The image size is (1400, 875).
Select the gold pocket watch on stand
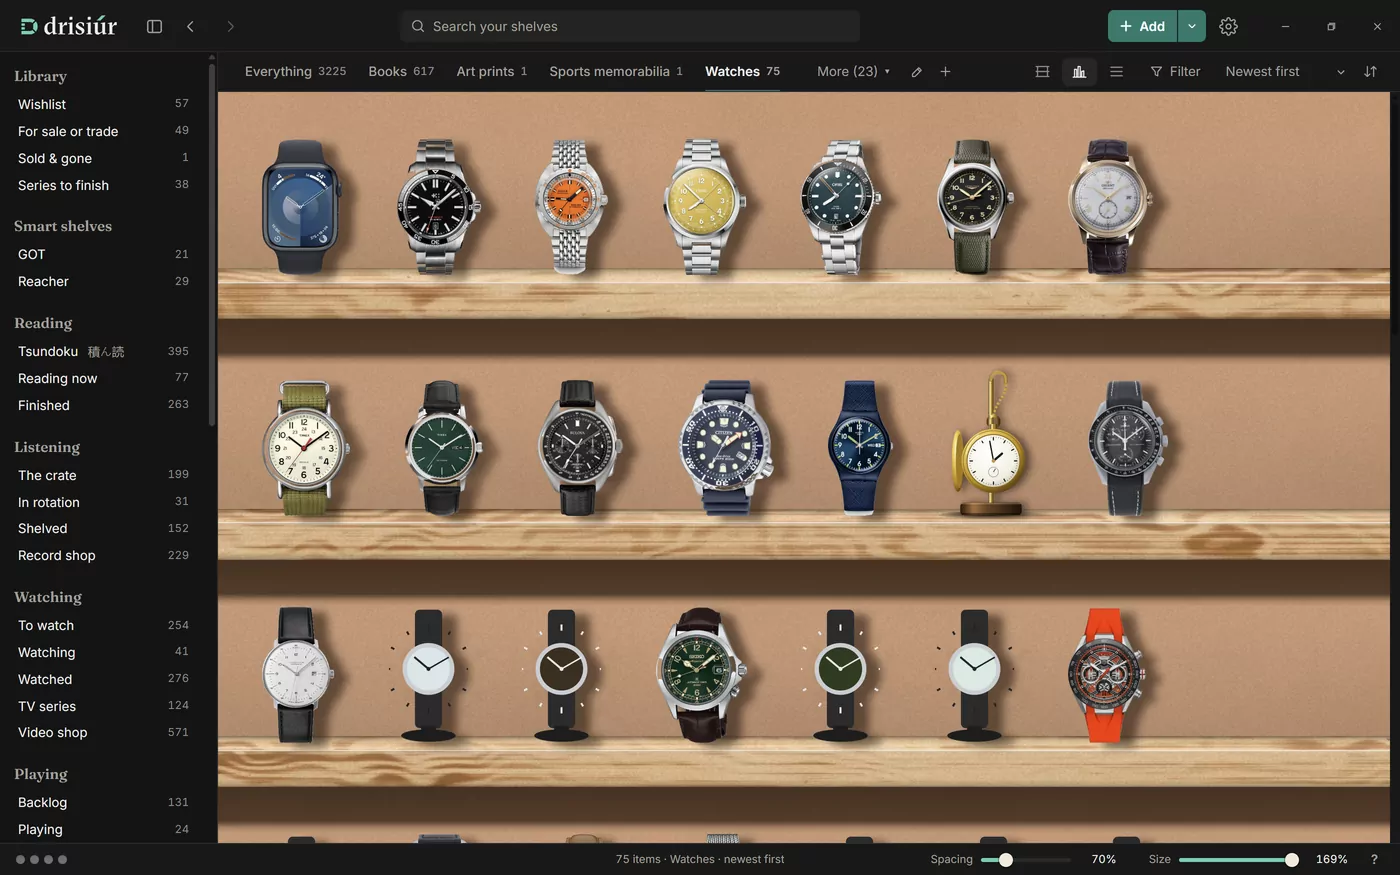990,444
